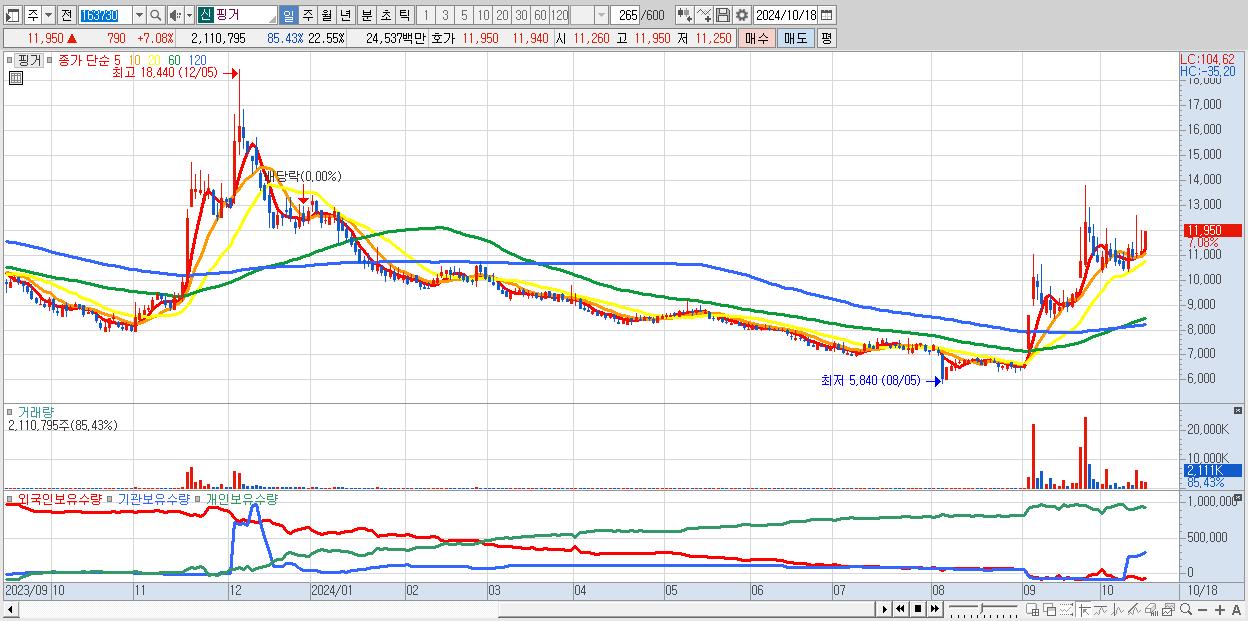Screen dimensions: 1248x621
Task: Click the A auto-scale icon
Action: point(1236,610)
